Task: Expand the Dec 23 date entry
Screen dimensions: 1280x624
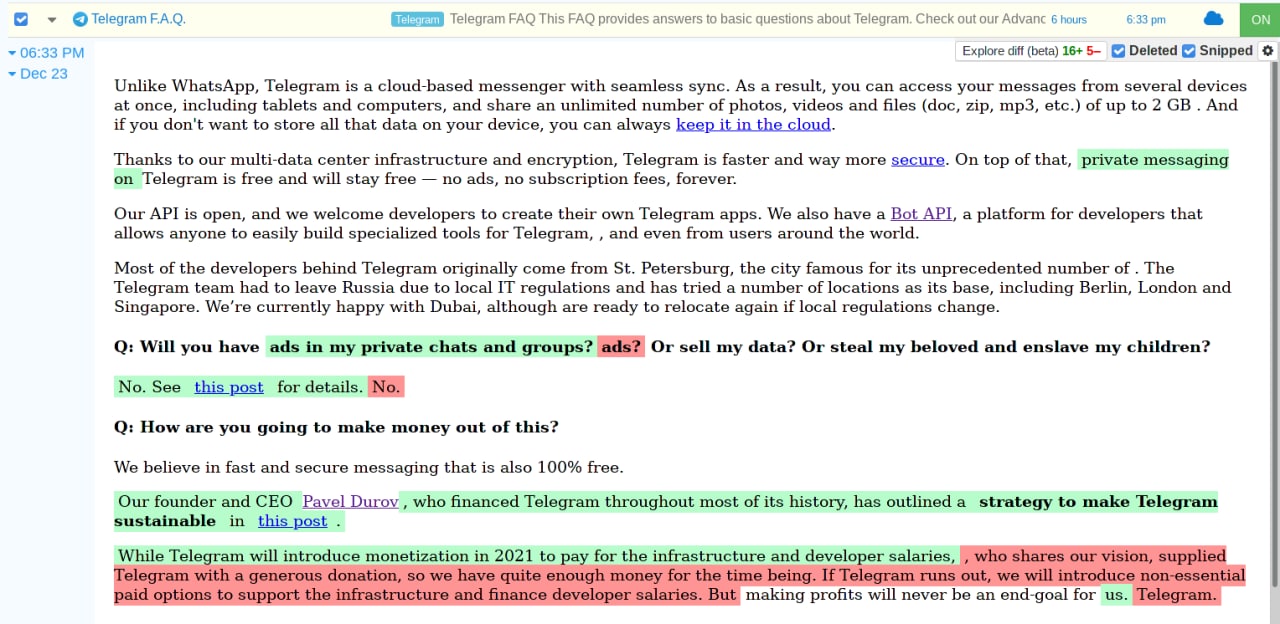Action: pos(38,74)
